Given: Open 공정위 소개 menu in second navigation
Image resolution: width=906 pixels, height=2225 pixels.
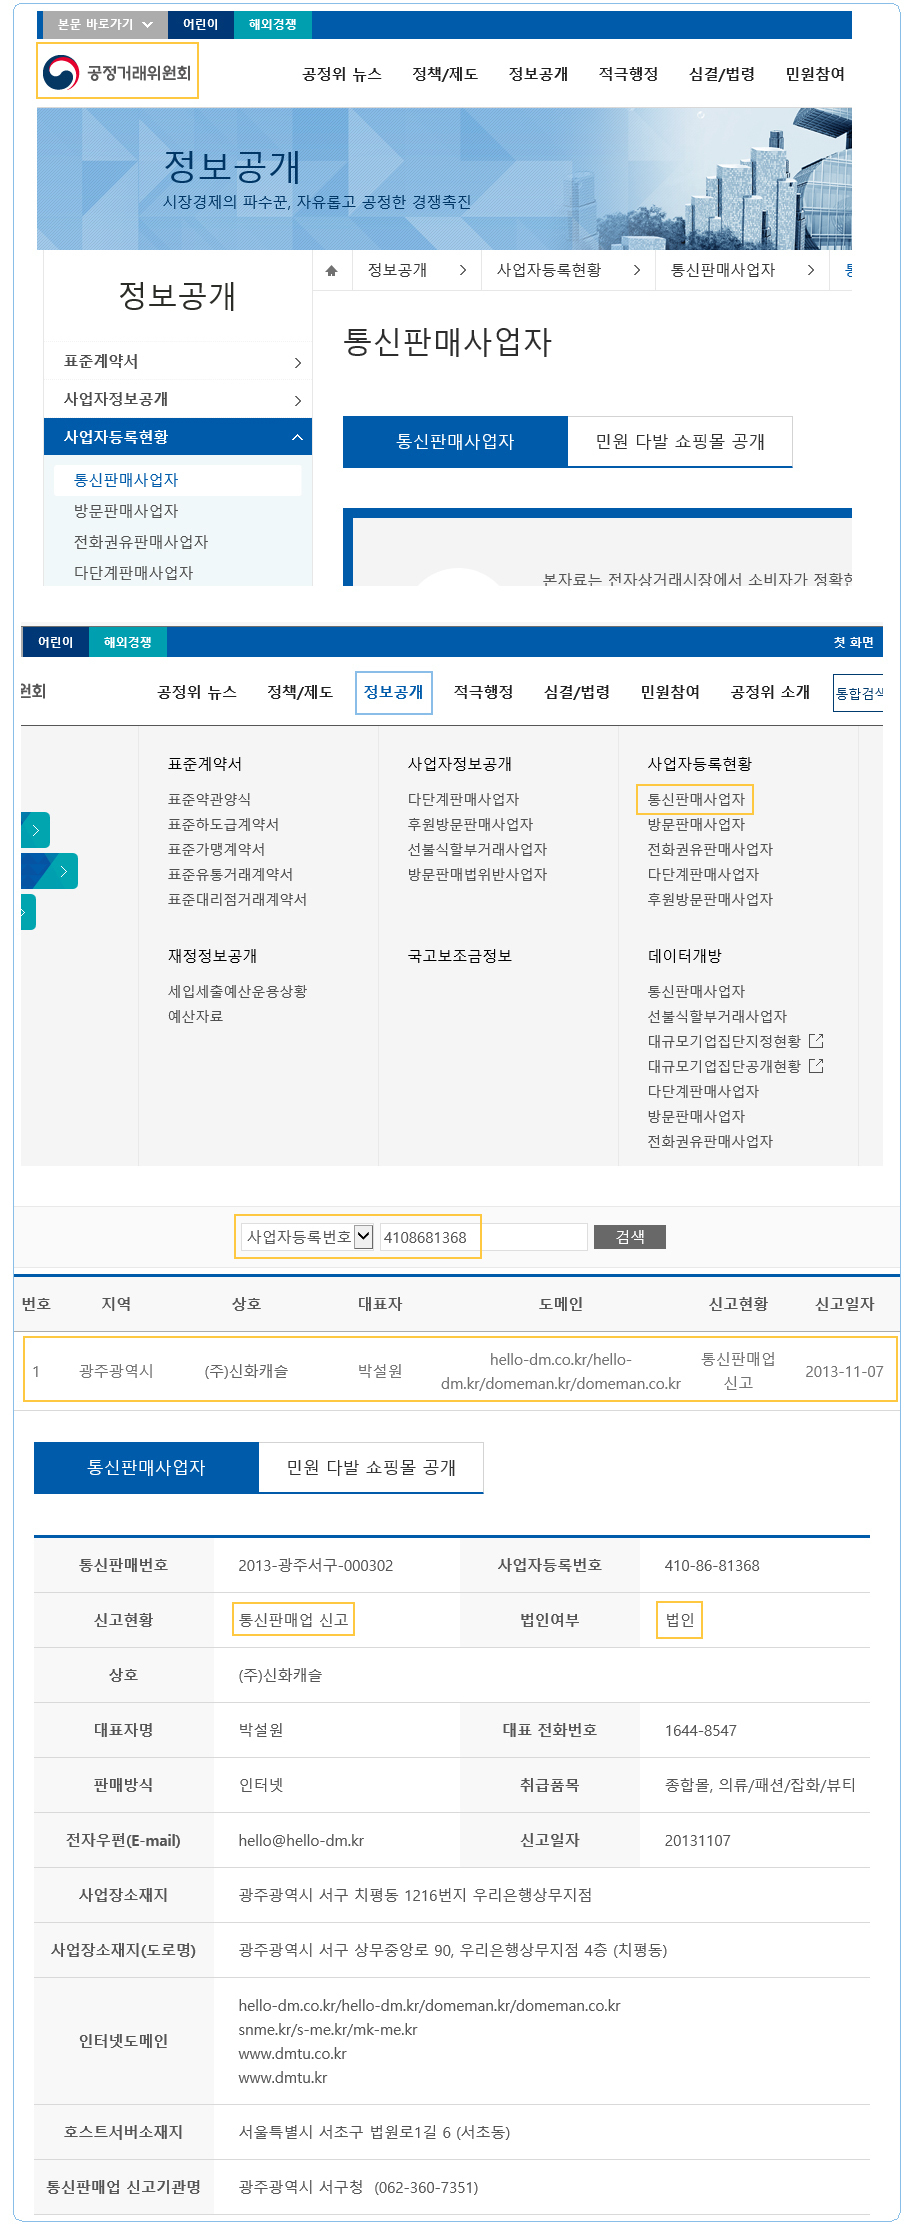Looking at the screenshot, I should pos(770,692).
